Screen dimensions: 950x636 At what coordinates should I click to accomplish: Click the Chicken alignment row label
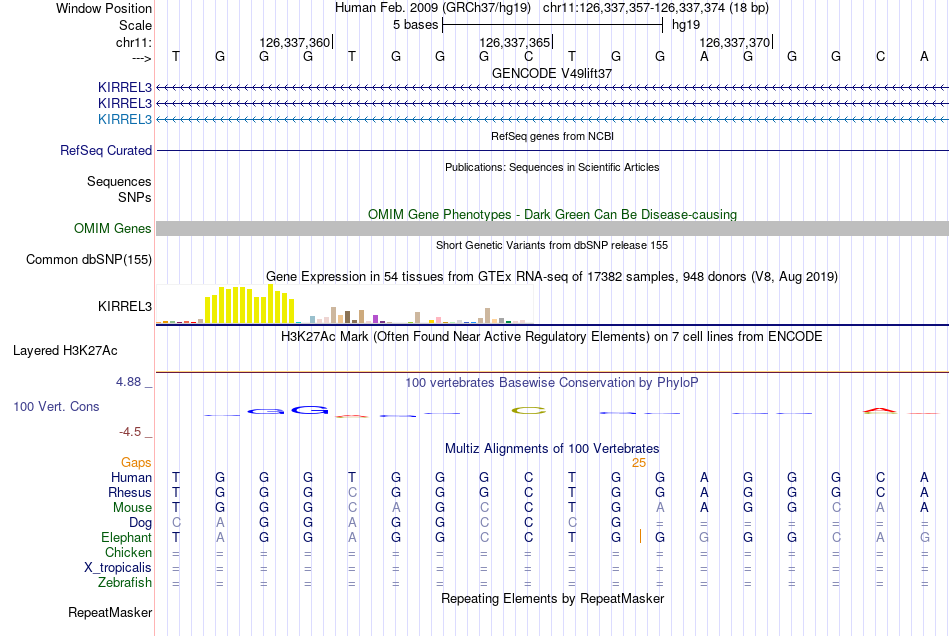(128, 552)
